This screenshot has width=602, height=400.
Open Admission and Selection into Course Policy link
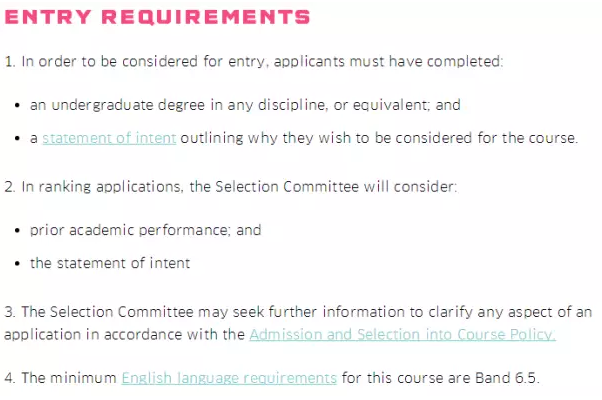point(402,334)
